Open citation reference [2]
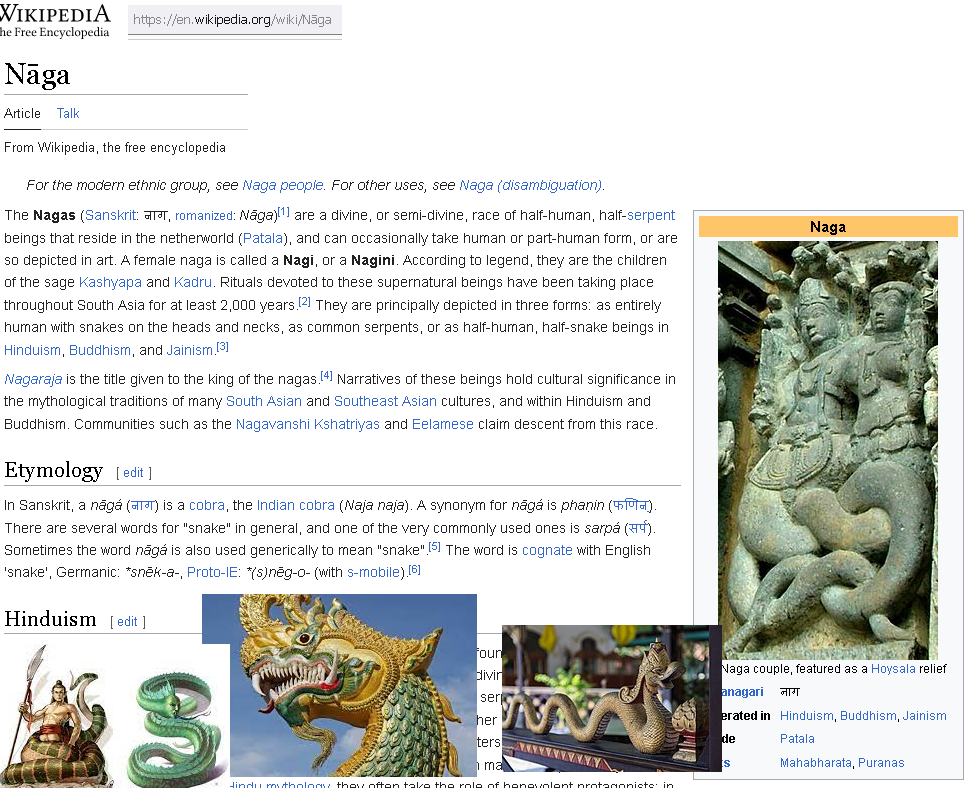The width and height of the screenshot is (970, 788). click(x=304, y=302)
